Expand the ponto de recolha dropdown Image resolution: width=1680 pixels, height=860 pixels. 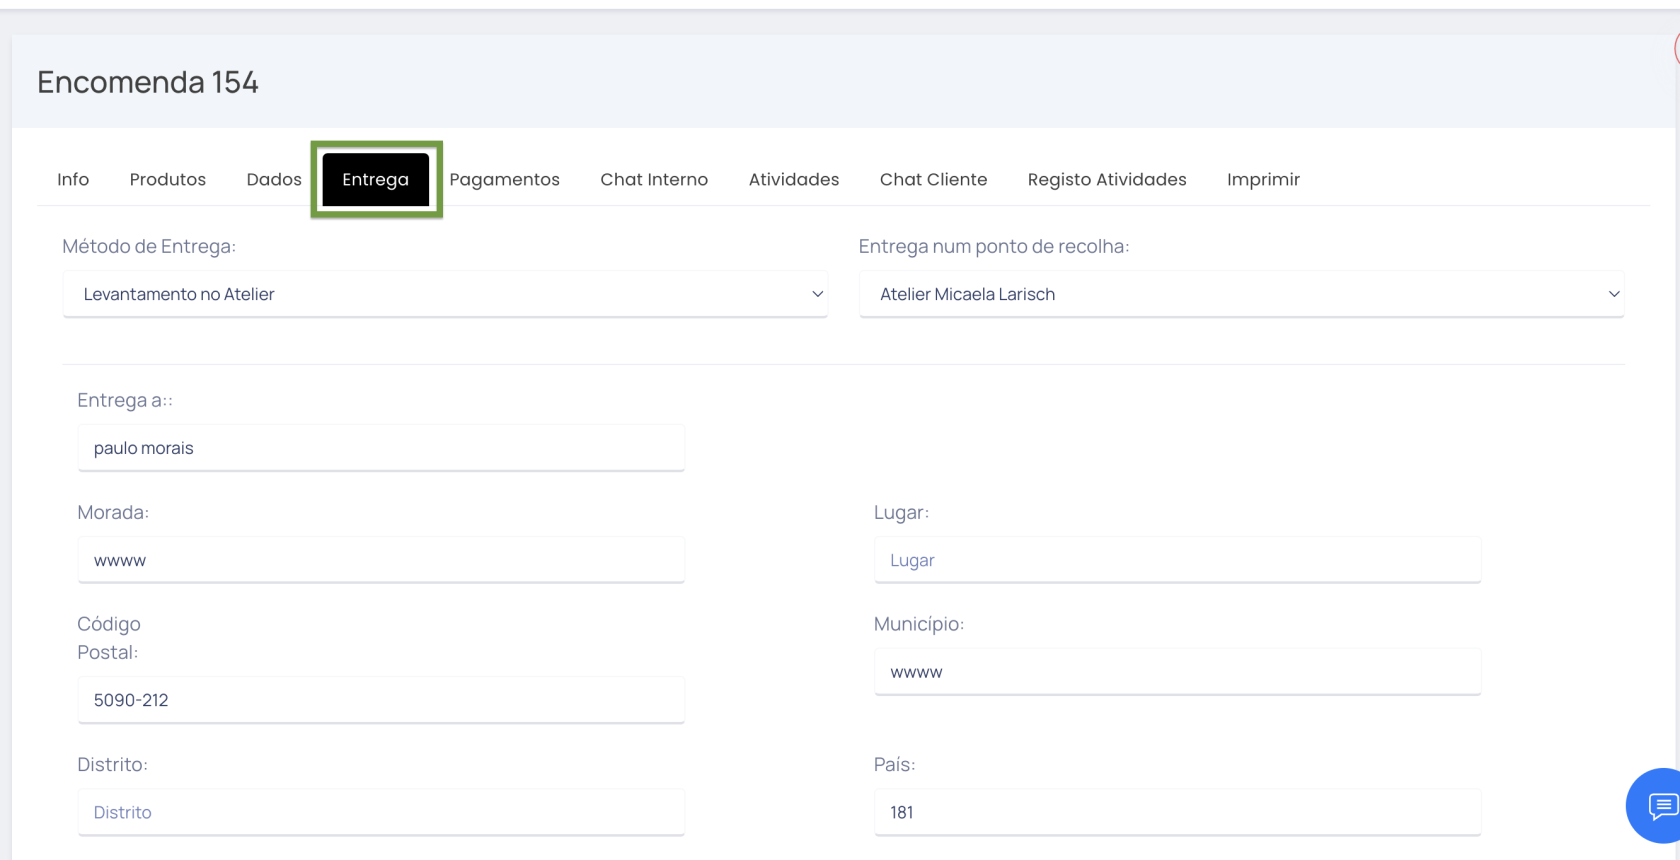click(1241, 294)
